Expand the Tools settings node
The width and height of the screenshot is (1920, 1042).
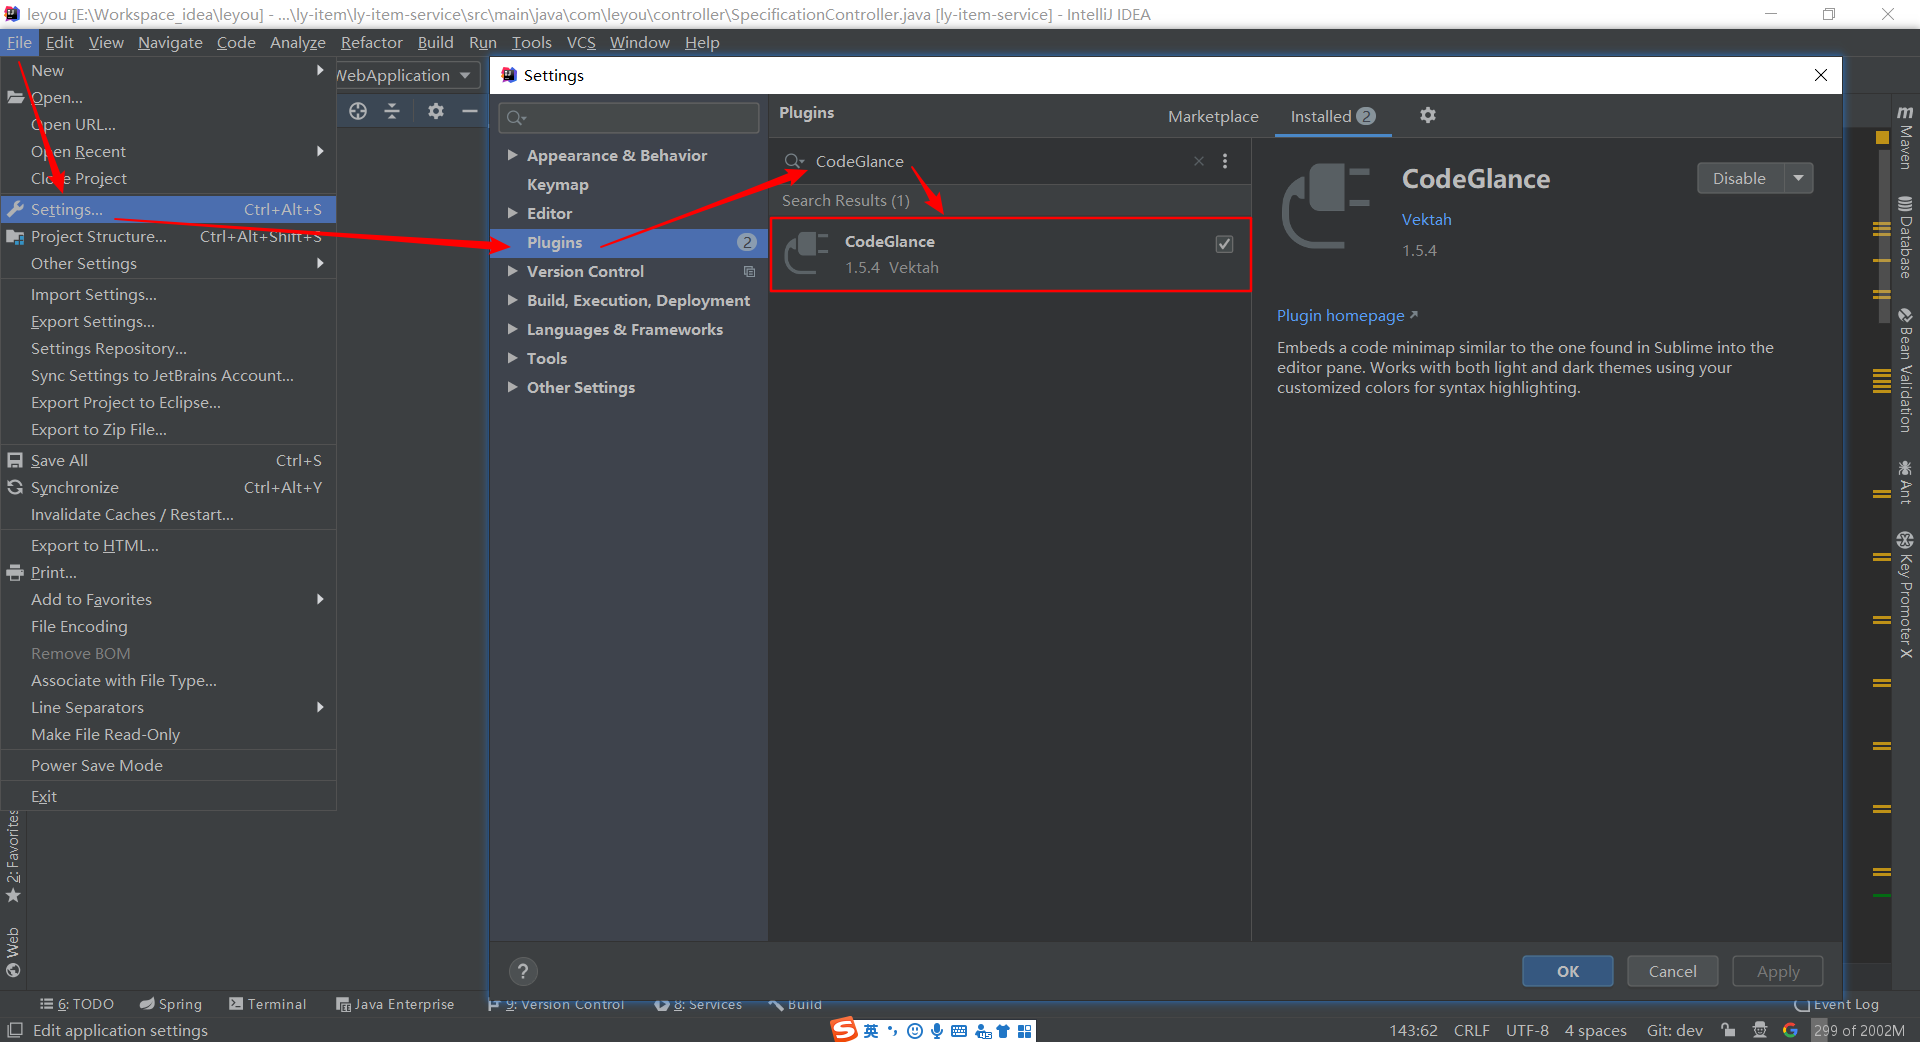pos(512,358)
